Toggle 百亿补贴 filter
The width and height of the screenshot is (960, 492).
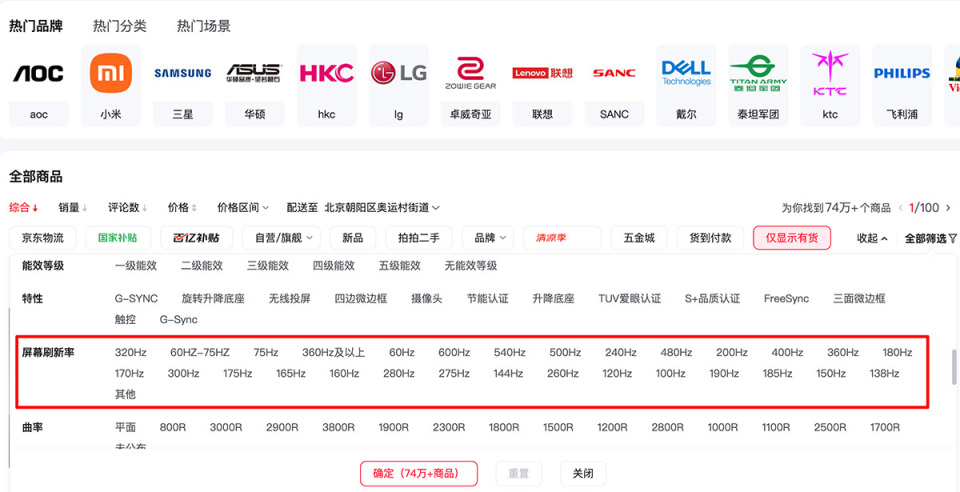pos(197,238)
